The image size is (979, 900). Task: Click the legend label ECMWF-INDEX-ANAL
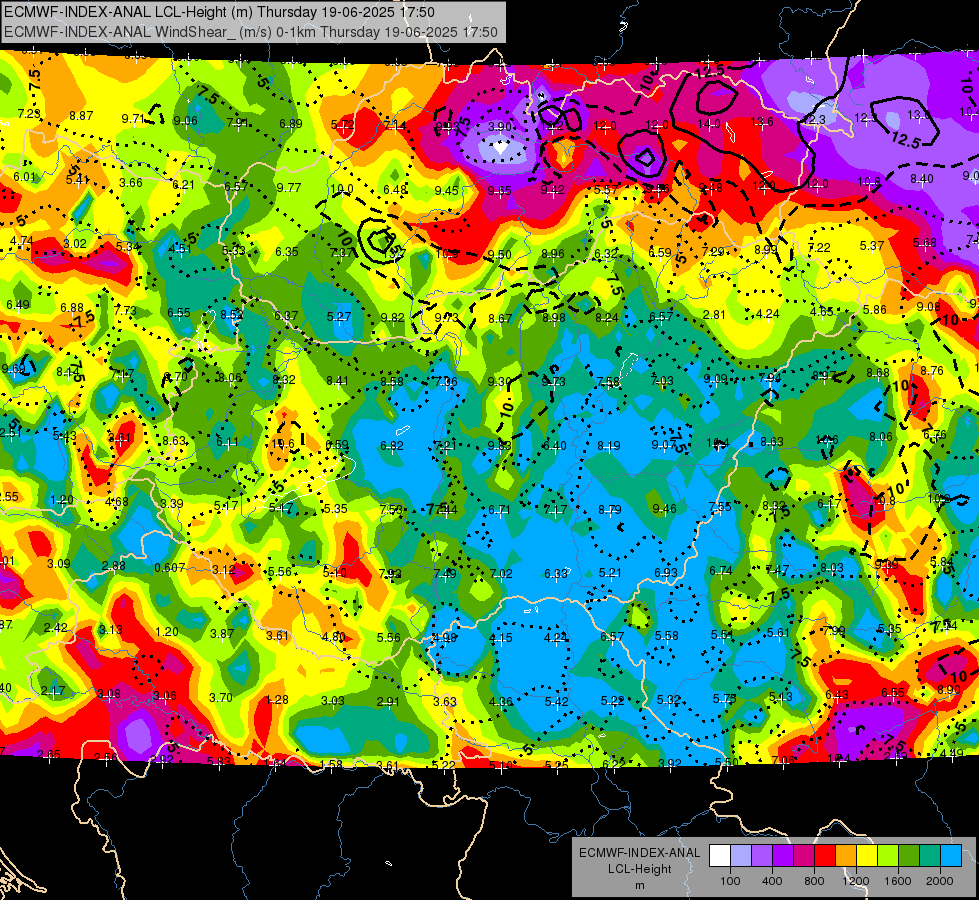[639, 853]
